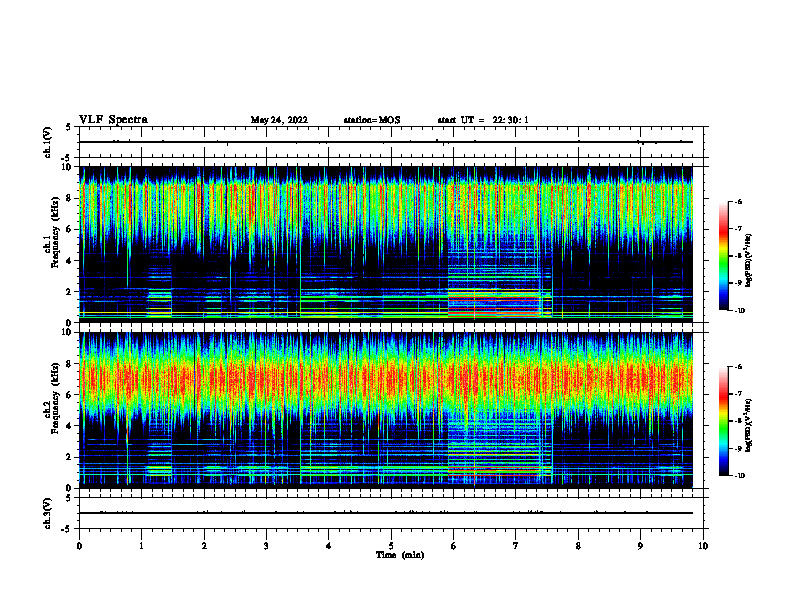
Task: Click time axis tick label "6"
Action: click(454, 546)
